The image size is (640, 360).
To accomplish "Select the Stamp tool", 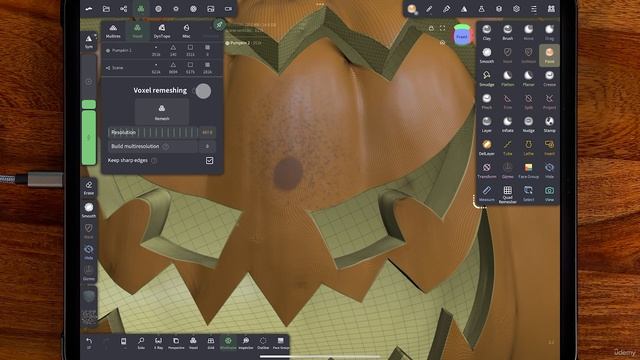I will click(549, 124).
